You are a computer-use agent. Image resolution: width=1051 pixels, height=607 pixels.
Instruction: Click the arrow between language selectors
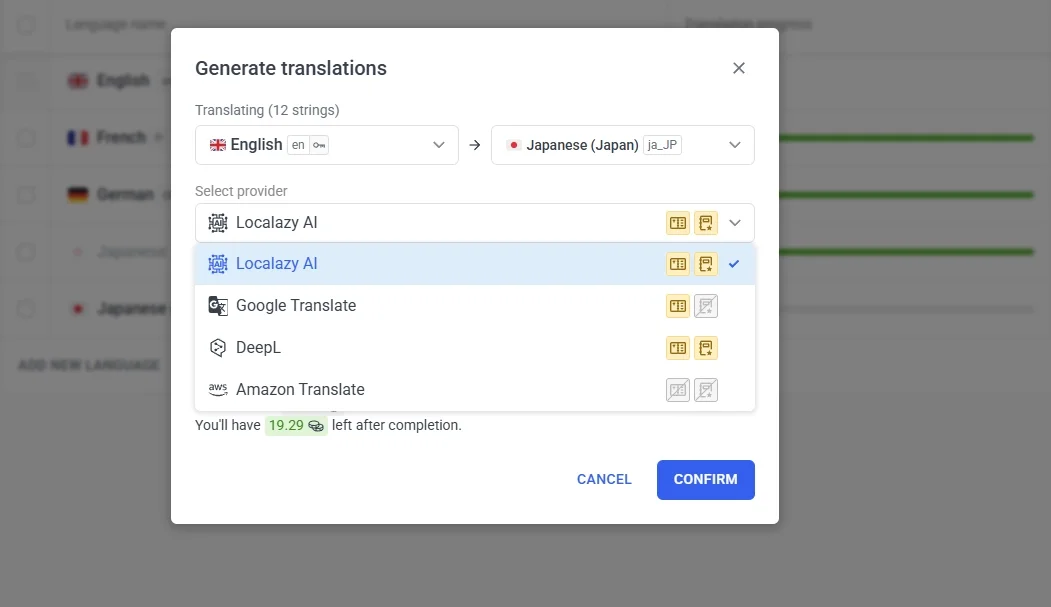(x=475, y=145)
